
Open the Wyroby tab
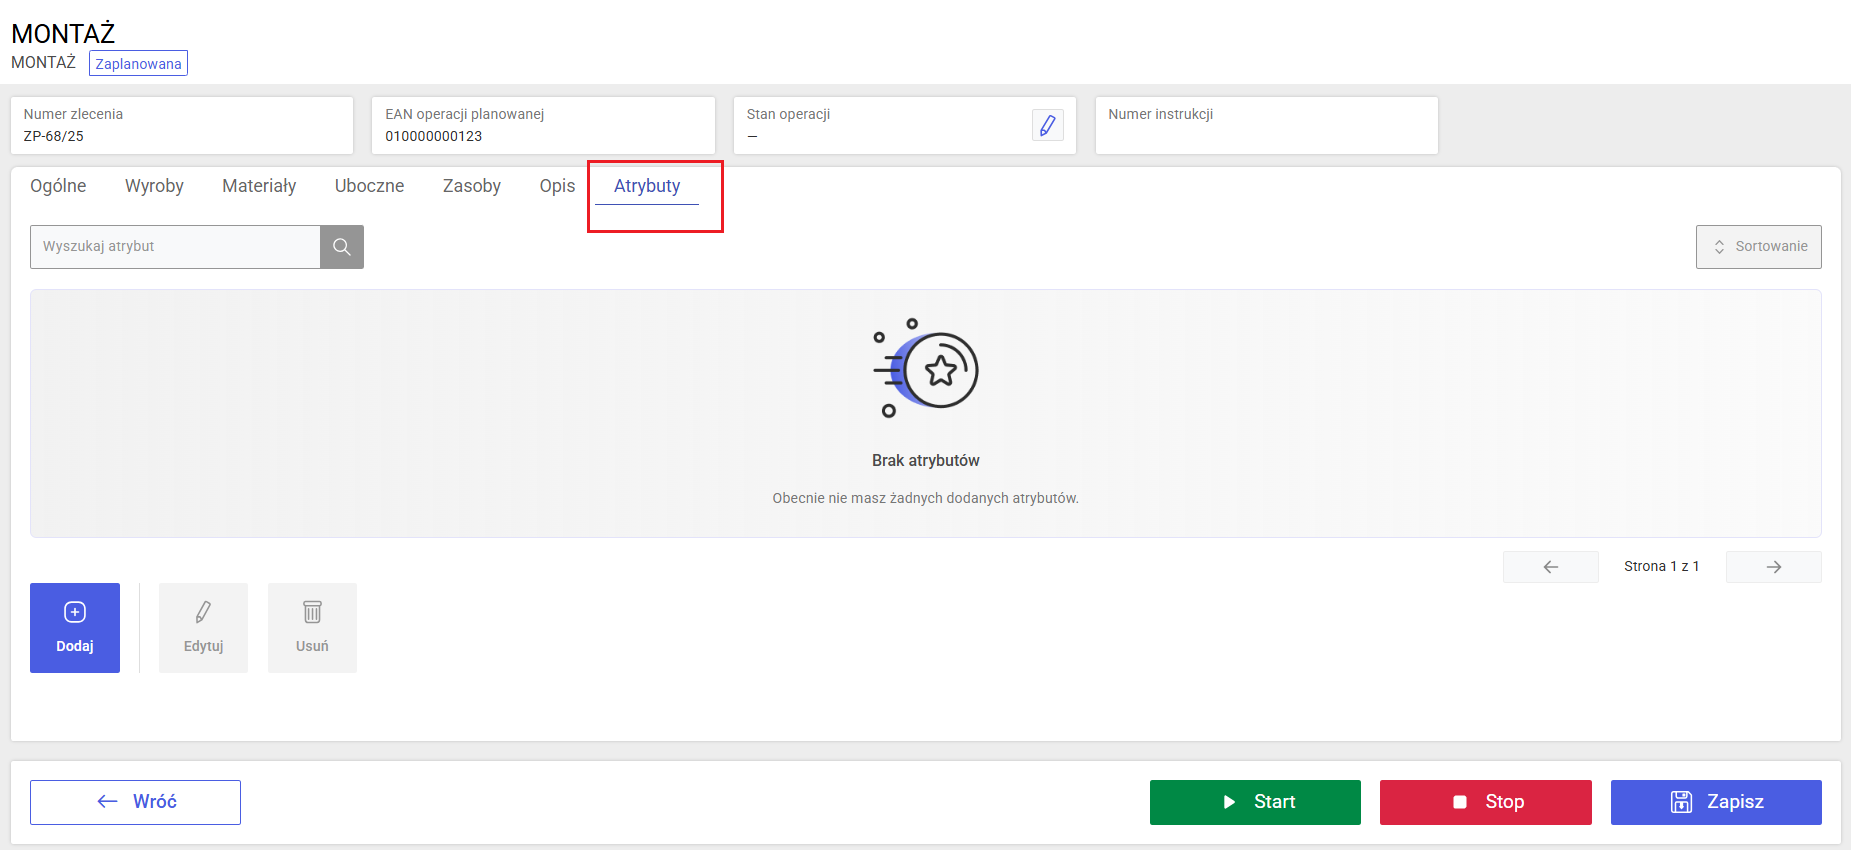coord(154,186)
